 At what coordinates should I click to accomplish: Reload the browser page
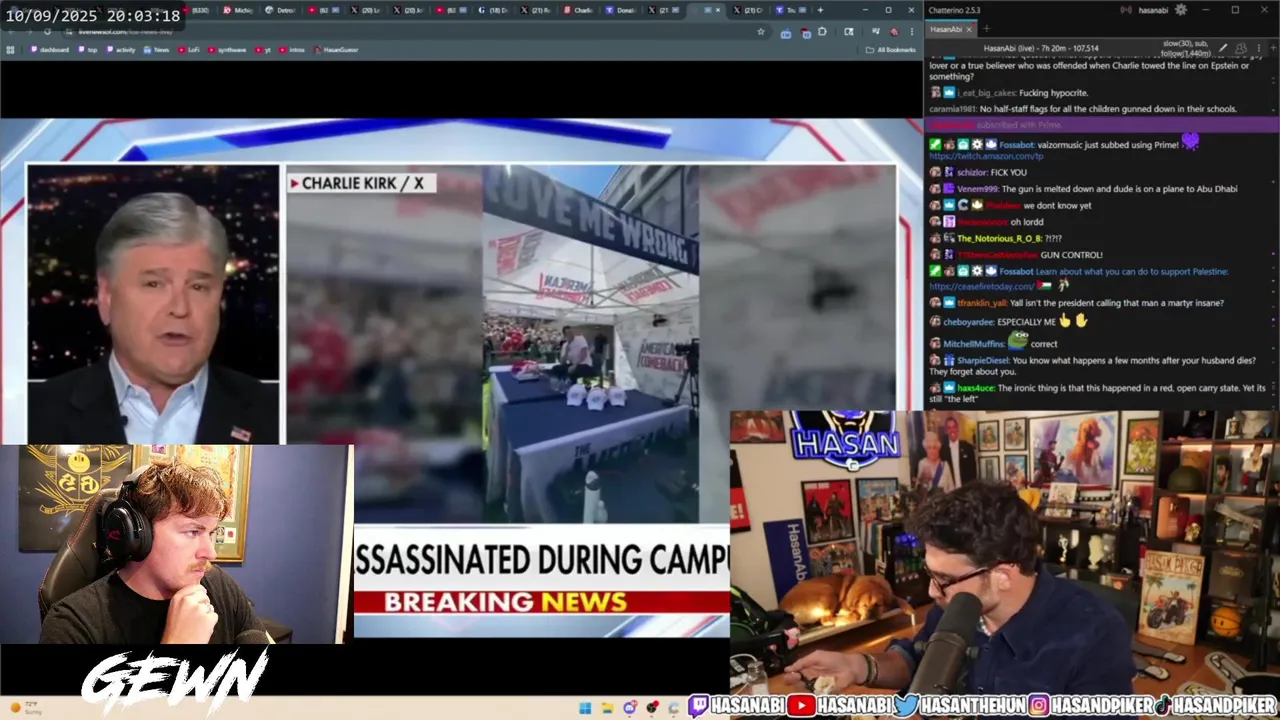tap(46, 31)
